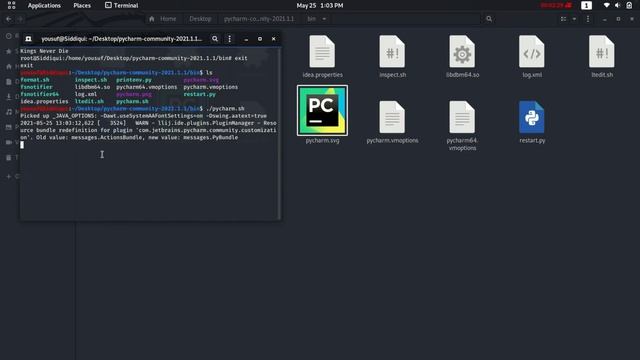Open the file manager three-dot menu
Viewport: 640px width, 360px height.
pyautogui.click(x=588, y=19)
